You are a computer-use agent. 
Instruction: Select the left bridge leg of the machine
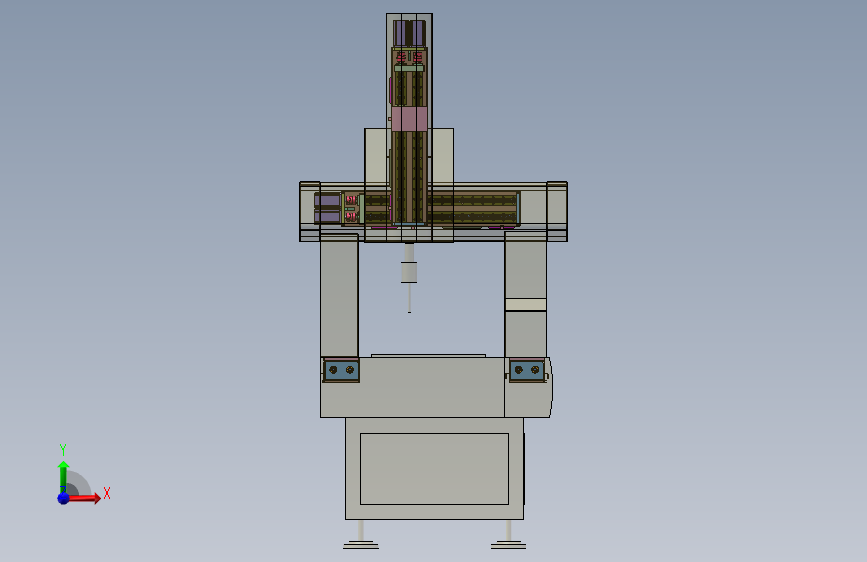pyautogui.click(x=340, y=295)
